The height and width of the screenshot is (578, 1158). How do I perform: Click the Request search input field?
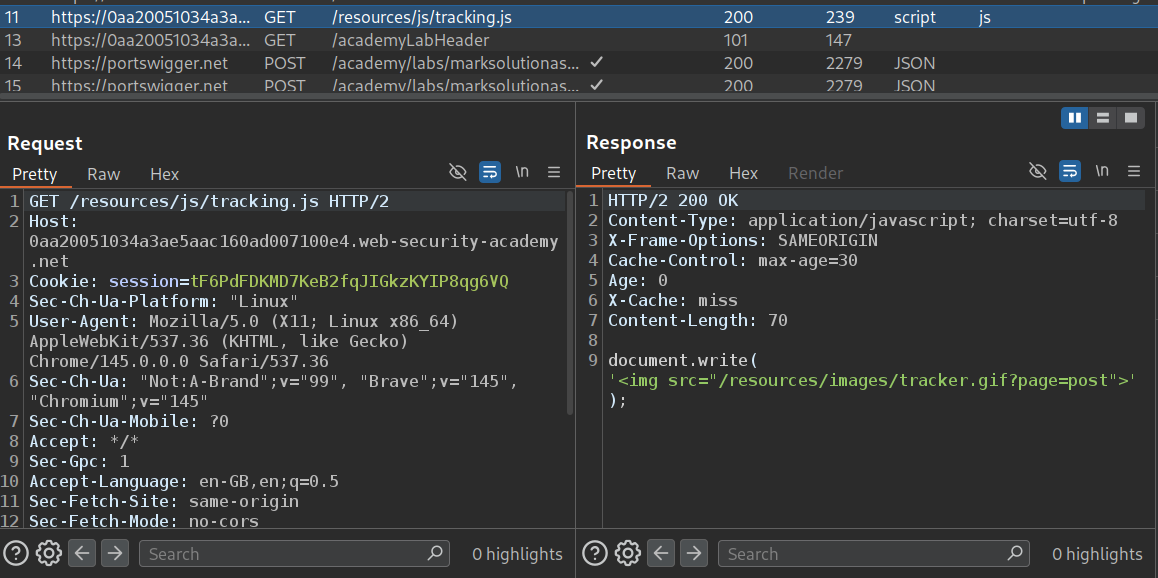(x=290, y=553)
